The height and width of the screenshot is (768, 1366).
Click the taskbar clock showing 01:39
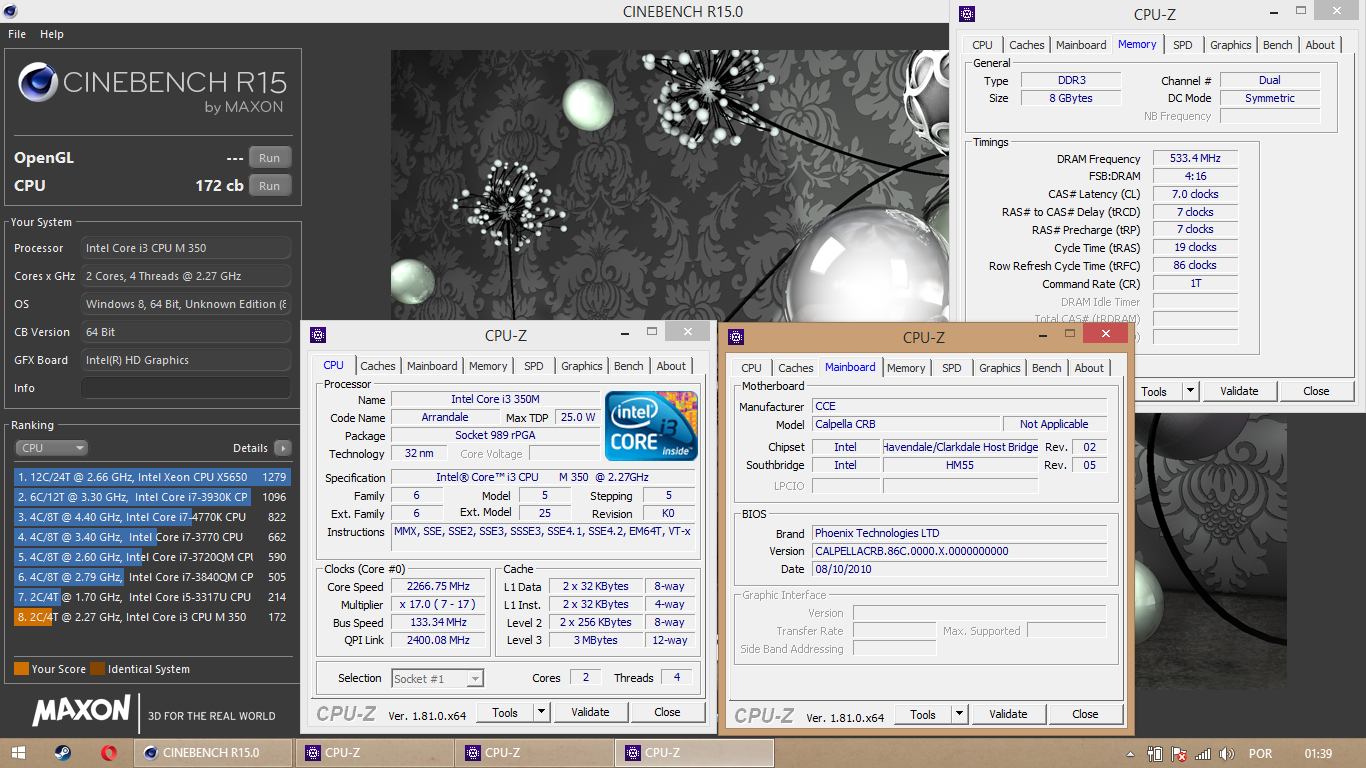point(1318,754)
